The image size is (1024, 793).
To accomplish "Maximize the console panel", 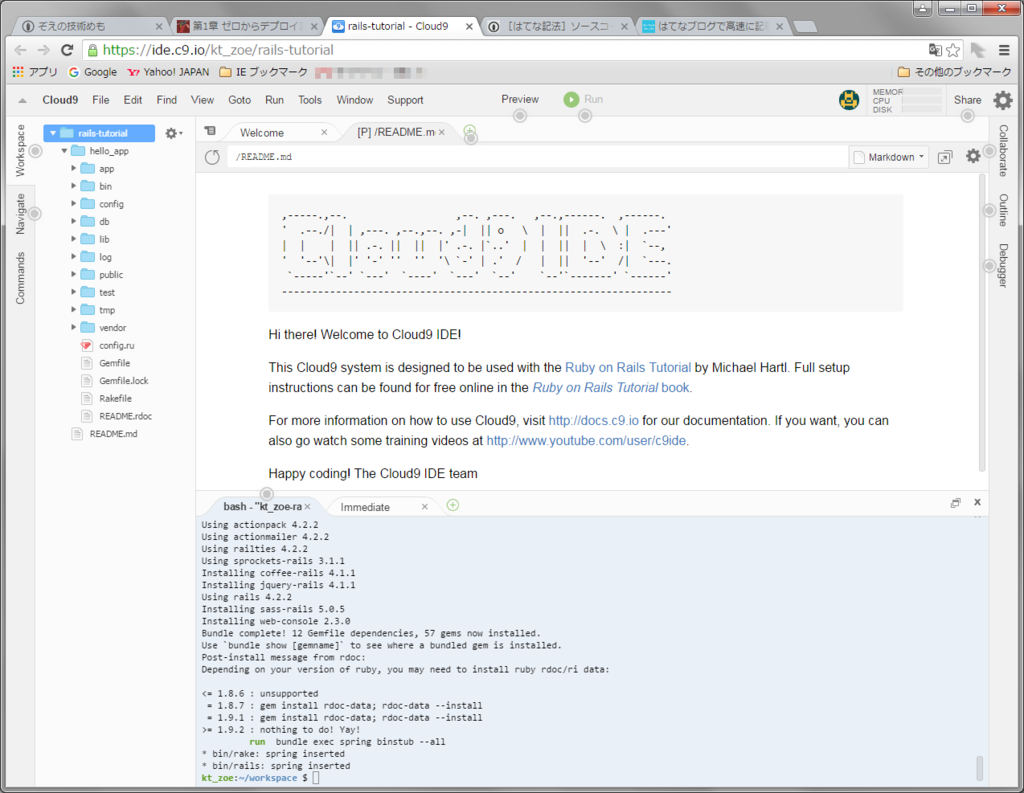I will [955, 503].
